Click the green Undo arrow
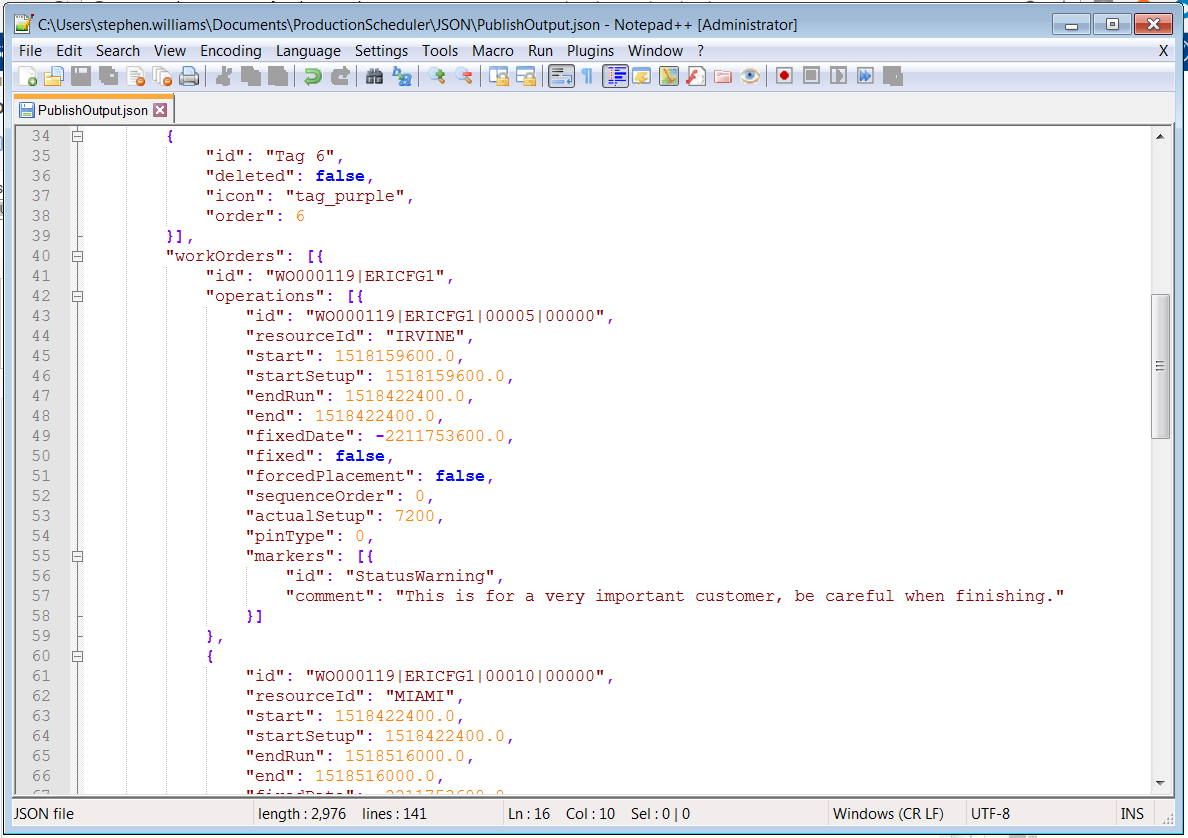1188x838 pixels. 312,77
